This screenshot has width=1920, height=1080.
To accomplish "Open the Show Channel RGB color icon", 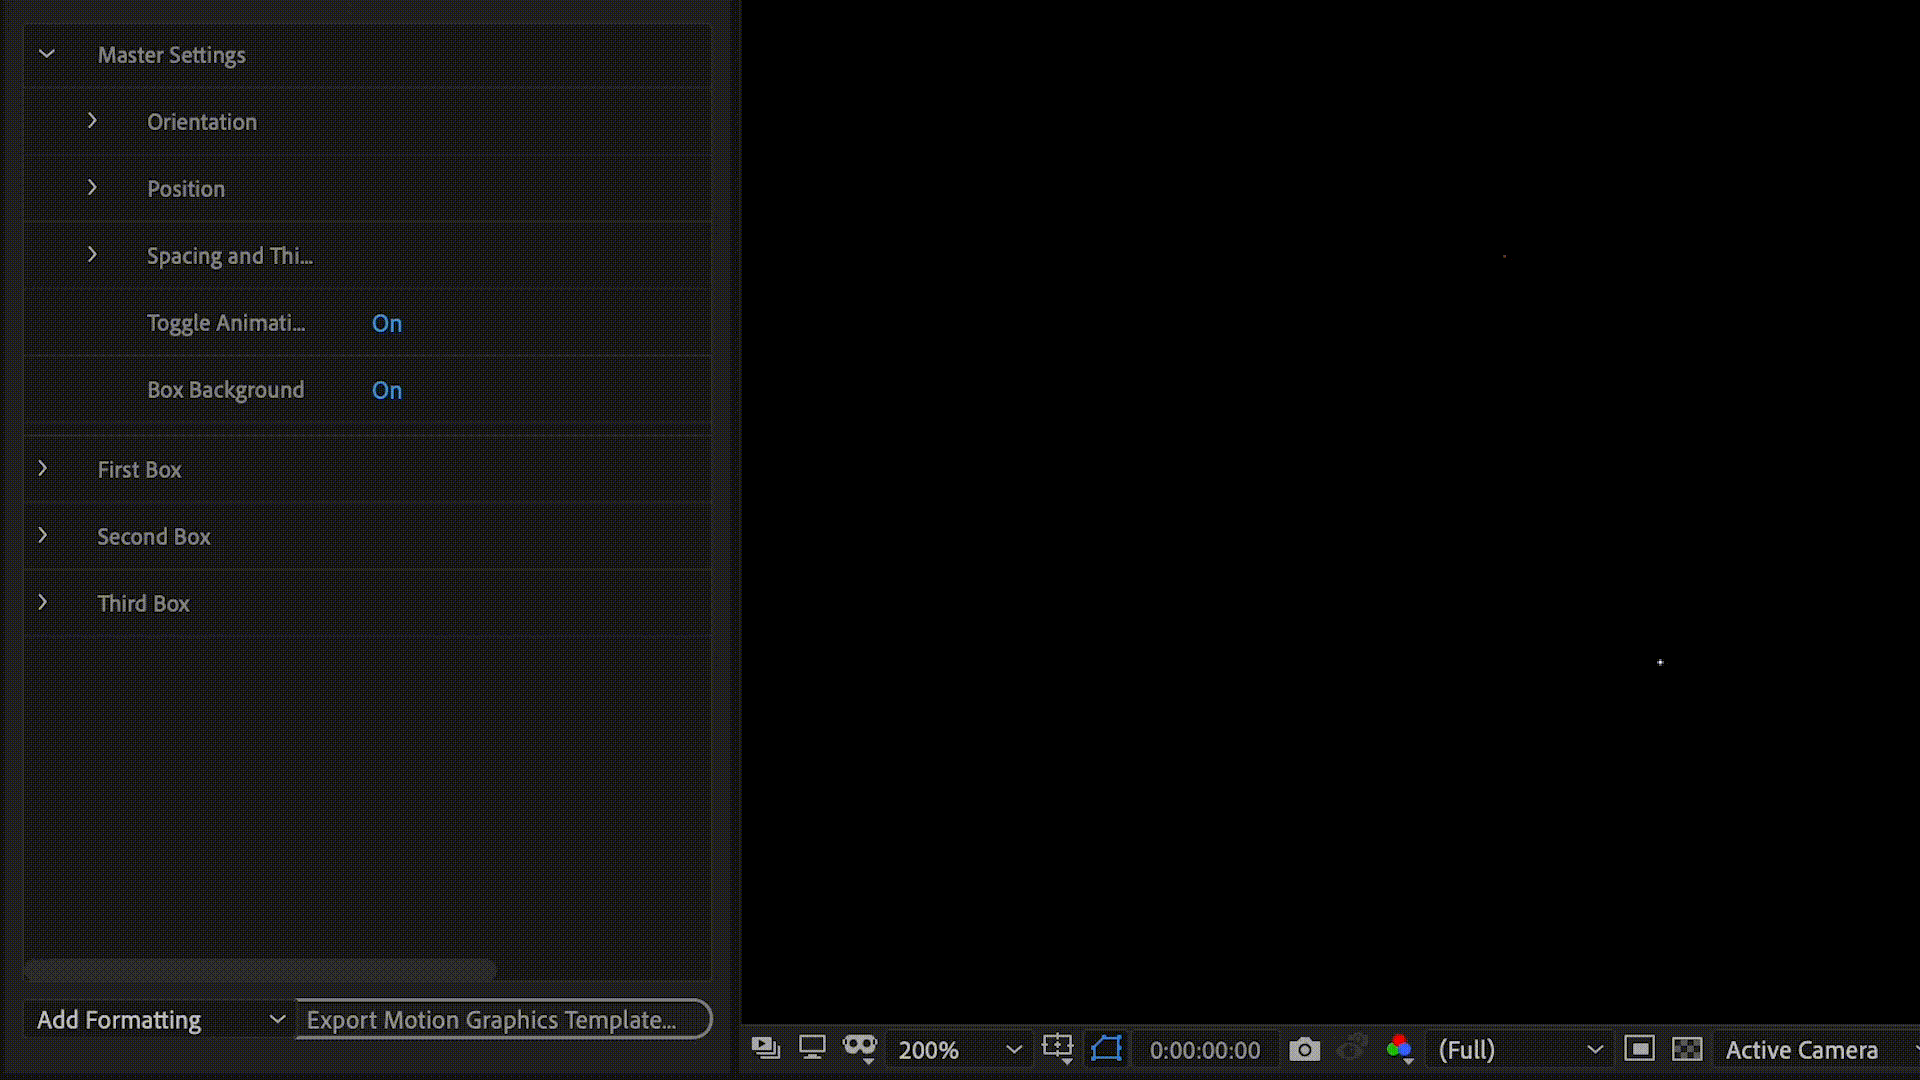I will [1399, 1048].
